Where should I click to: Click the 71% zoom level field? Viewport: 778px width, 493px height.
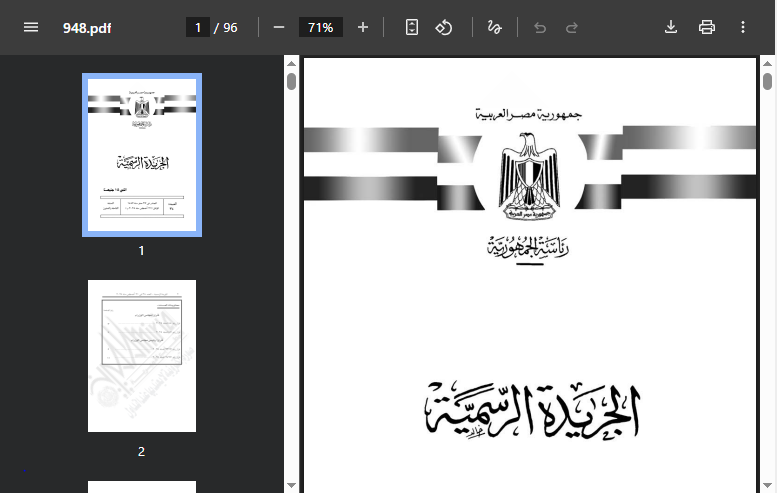point(321,27)
